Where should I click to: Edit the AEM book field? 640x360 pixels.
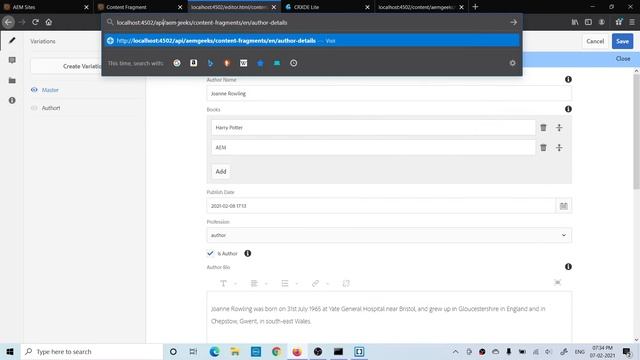(373, 147)
